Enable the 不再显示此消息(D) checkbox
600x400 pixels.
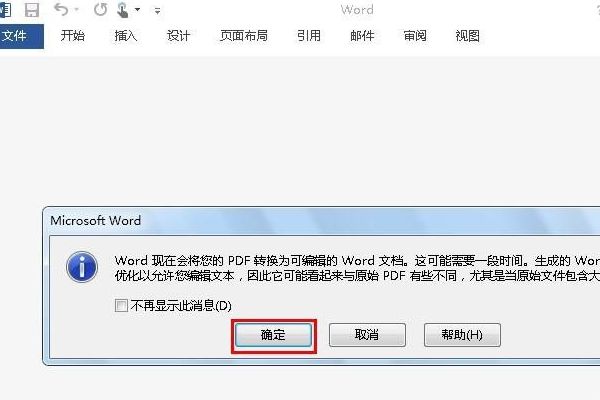121,305
